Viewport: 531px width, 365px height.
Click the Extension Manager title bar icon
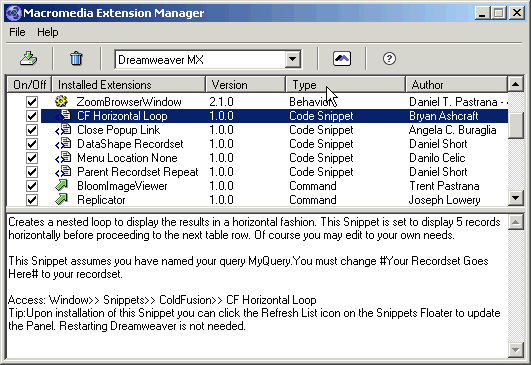pos(14,13)
